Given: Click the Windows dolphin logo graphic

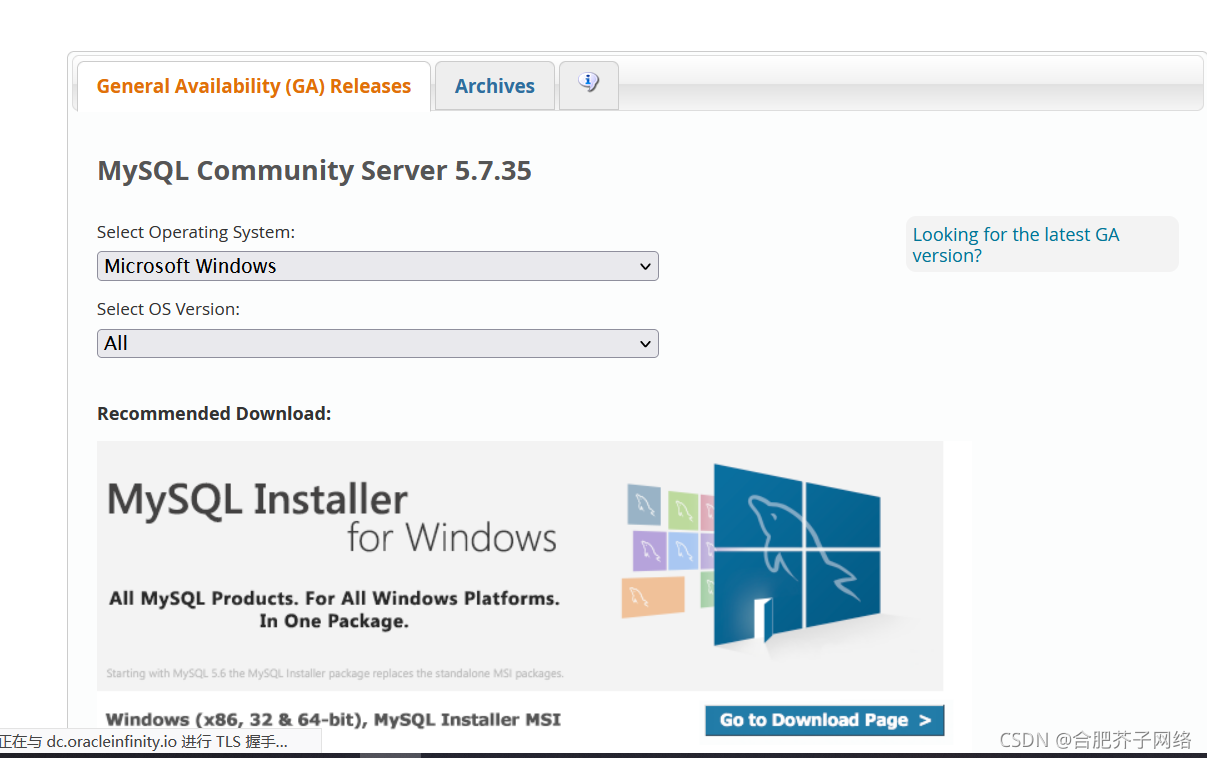Looking at the screenshot, I should click(x=797, y=555).
